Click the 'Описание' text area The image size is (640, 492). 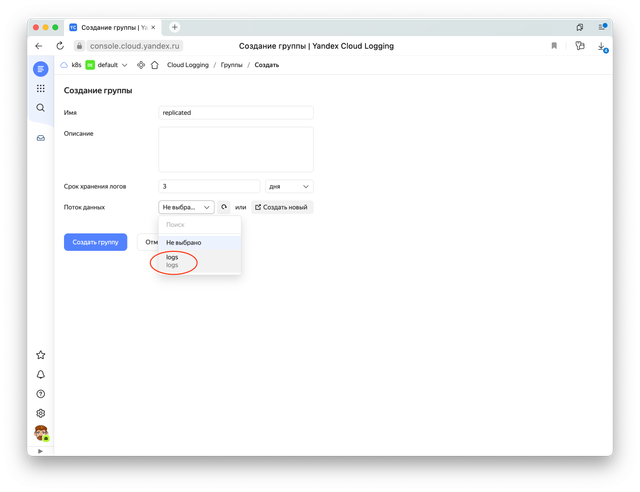[236, 149]
